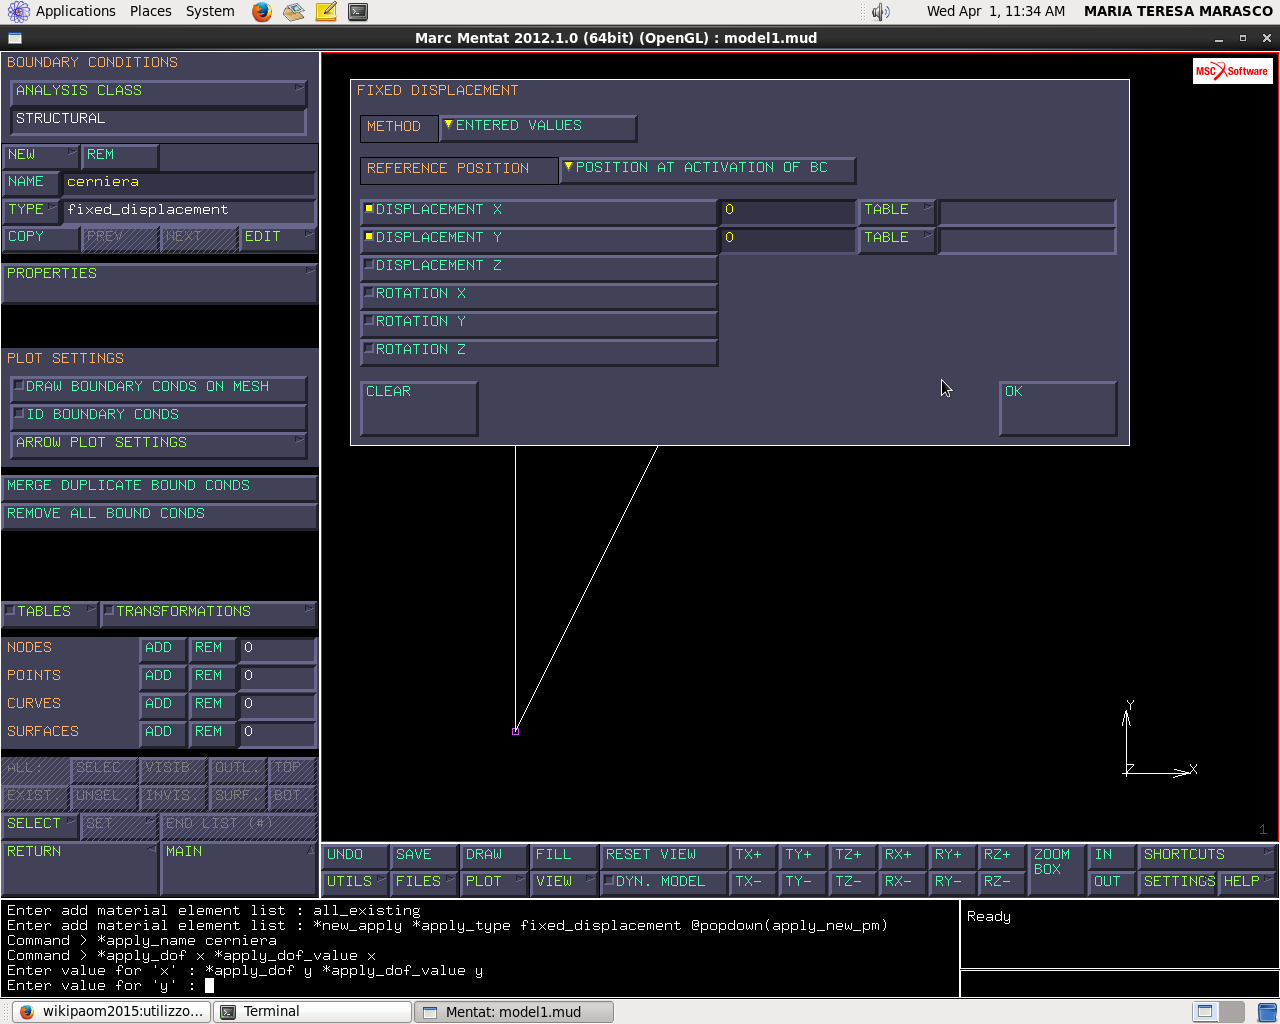Image resolution: width=1280 pixels, height=1024 pixels.
Task: Click OK in Fixed Displacement dialog
Action: click(1058, 408)
